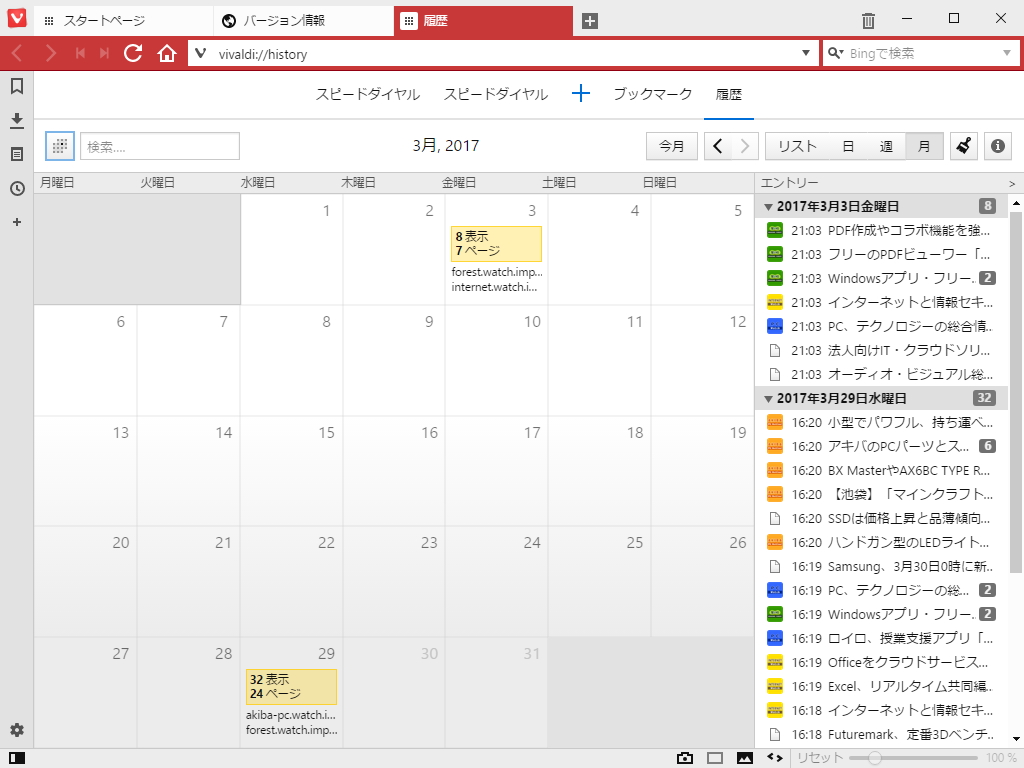The width and height of the screenshot is (1024, 768).
Task: Add a web panel with plus icon
Action: pos(17,222)
